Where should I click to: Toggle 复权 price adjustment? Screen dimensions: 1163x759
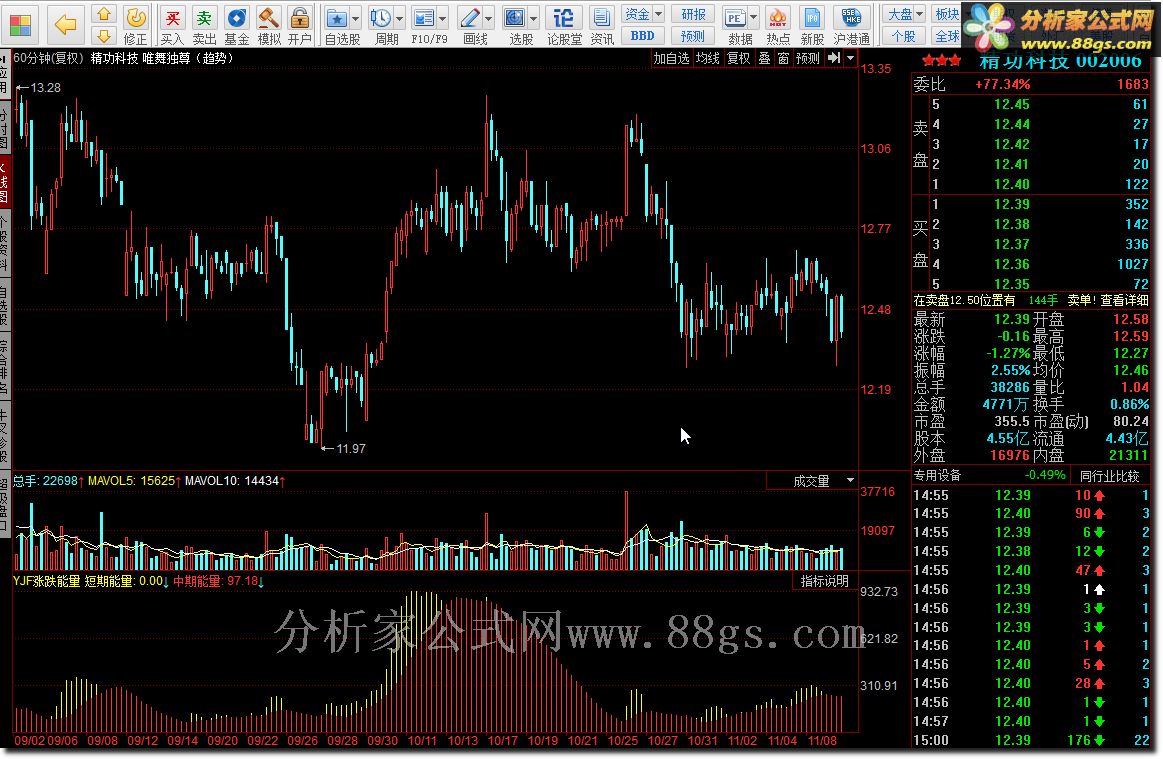click(738, 58)
